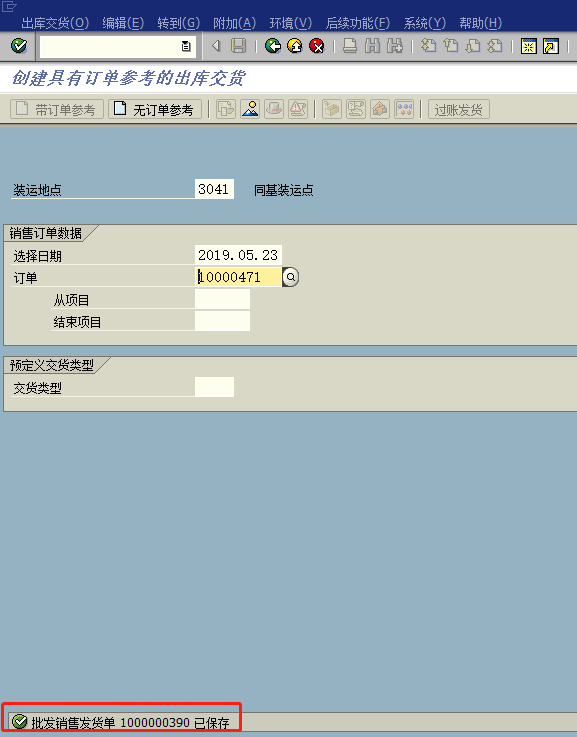Click the Previous Page icon
Screen dimensions: 577x737
coord(451,46)
